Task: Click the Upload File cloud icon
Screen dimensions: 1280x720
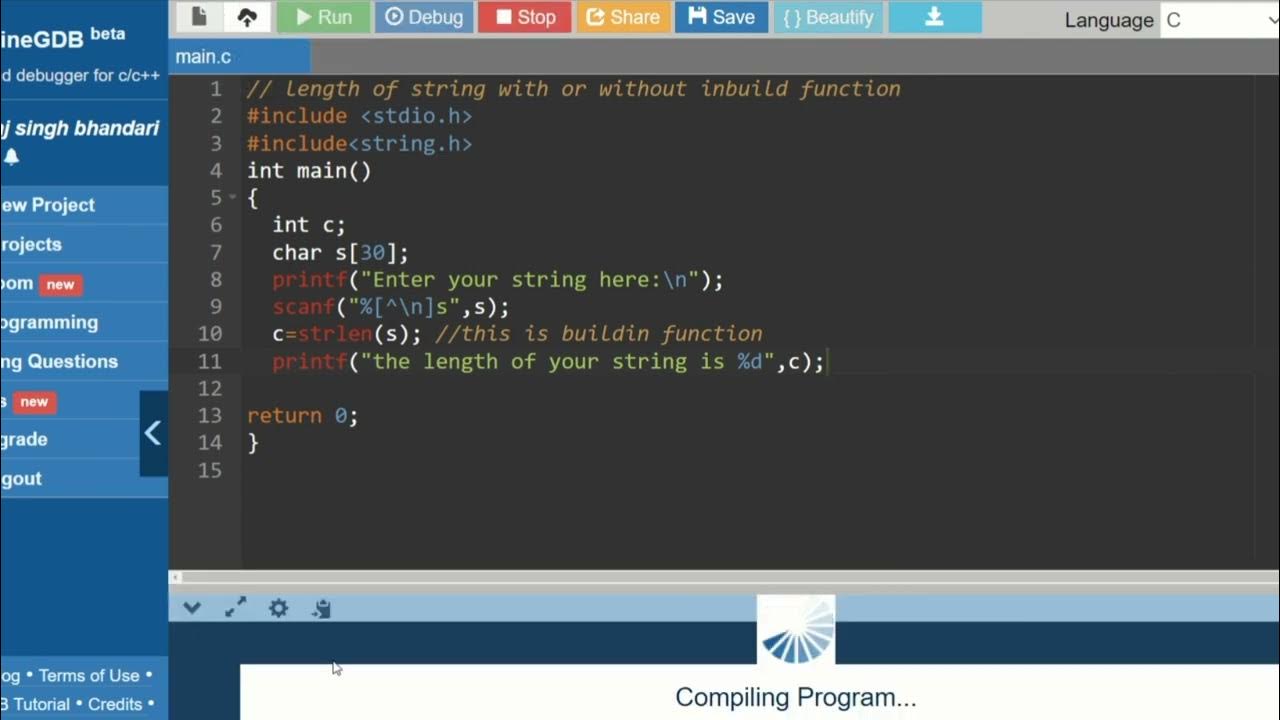Action: coord(246,17)
